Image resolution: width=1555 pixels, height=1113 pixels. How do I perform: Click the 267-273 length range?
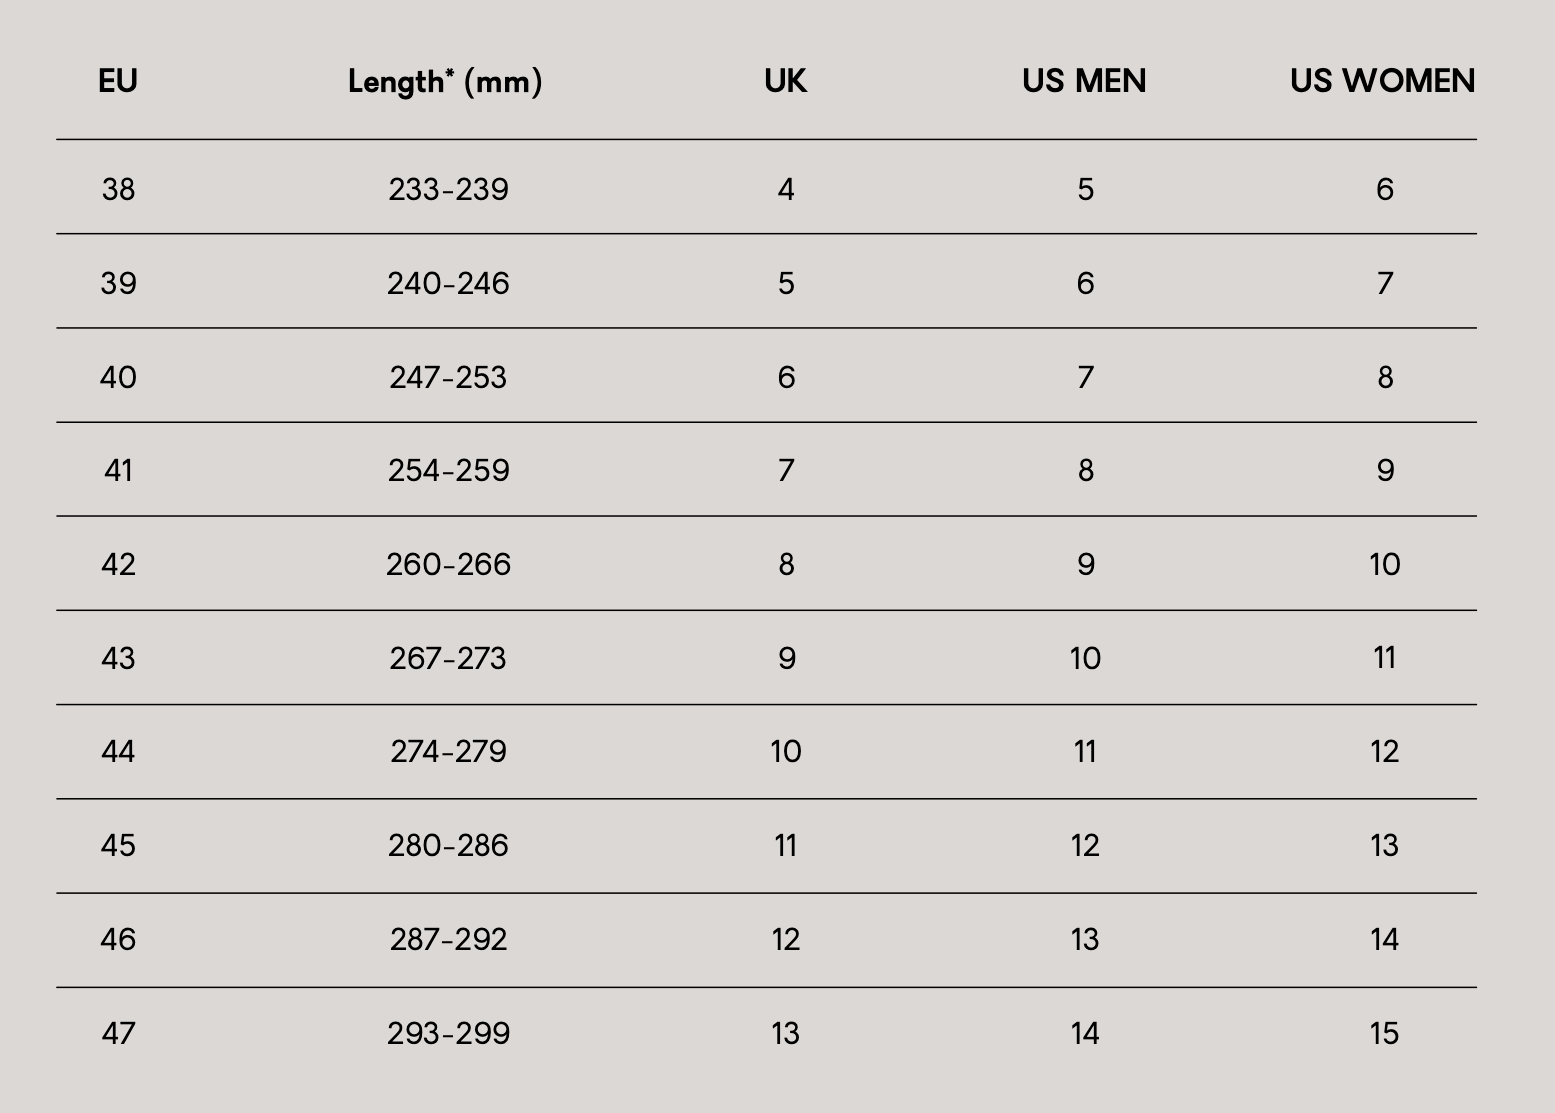click(448, 658)
